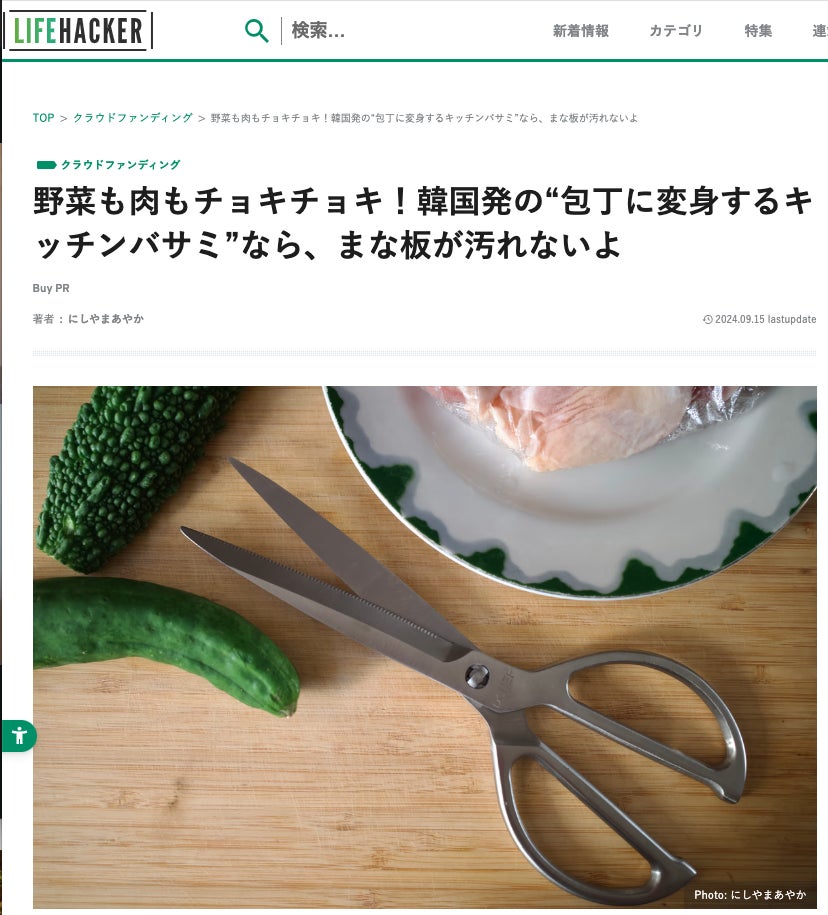Click the Photo にしやまあやか credit caption
Image resolution: width=828 pixels, height=915 pixels.
click(750, 895)
